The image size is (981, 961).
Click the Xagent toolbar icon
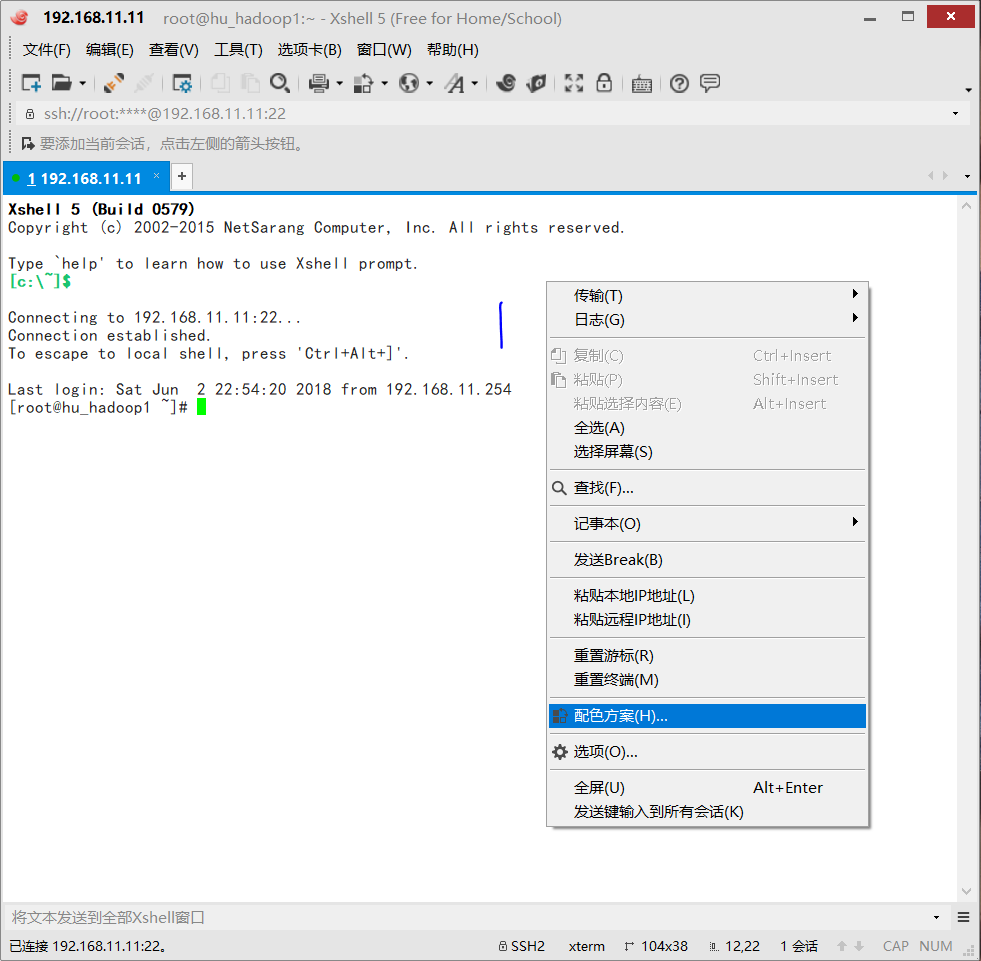(x=536, y=83)
